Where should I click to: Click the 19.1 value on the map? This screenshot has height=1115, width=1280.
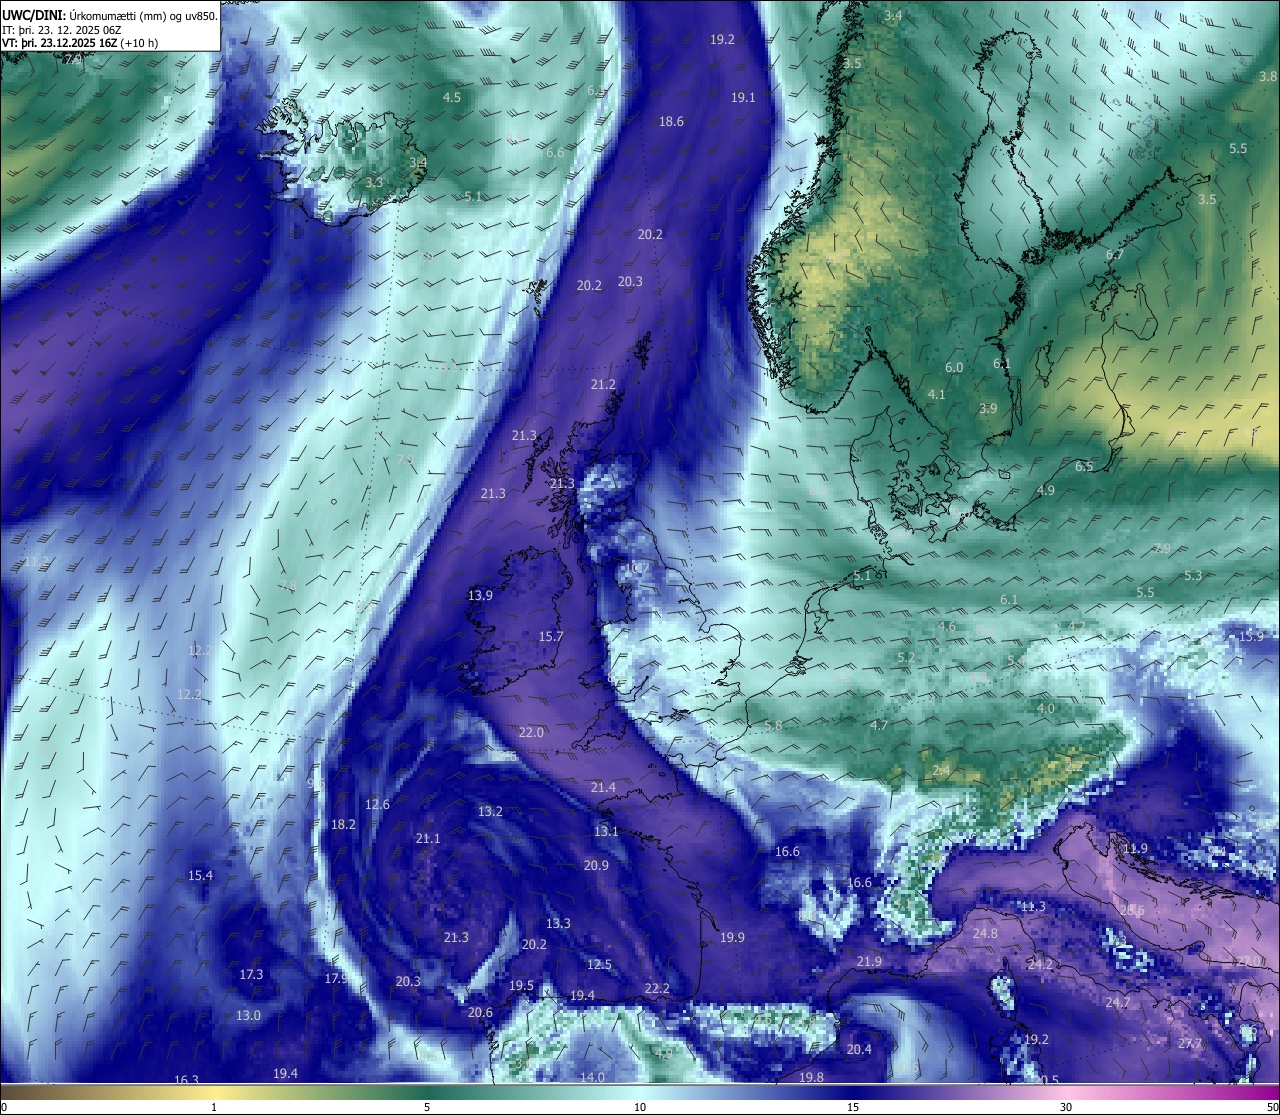pos(743,98)
